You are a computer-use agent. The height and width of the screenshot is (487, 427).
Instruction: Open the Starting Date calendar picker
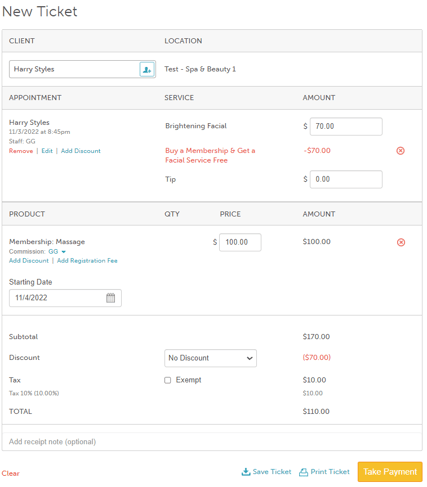point(110,298)
